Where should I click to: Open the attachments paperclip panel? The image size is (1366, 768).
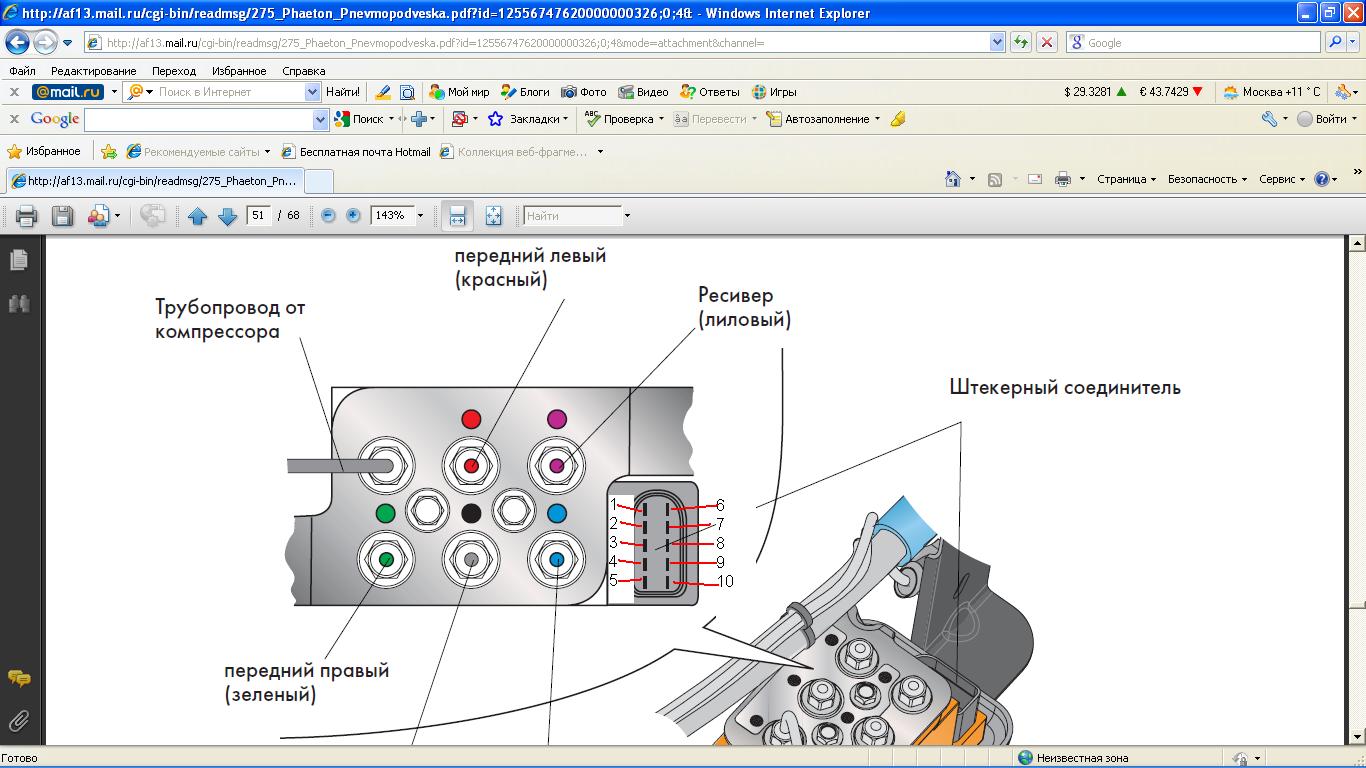tap(18, 720)
